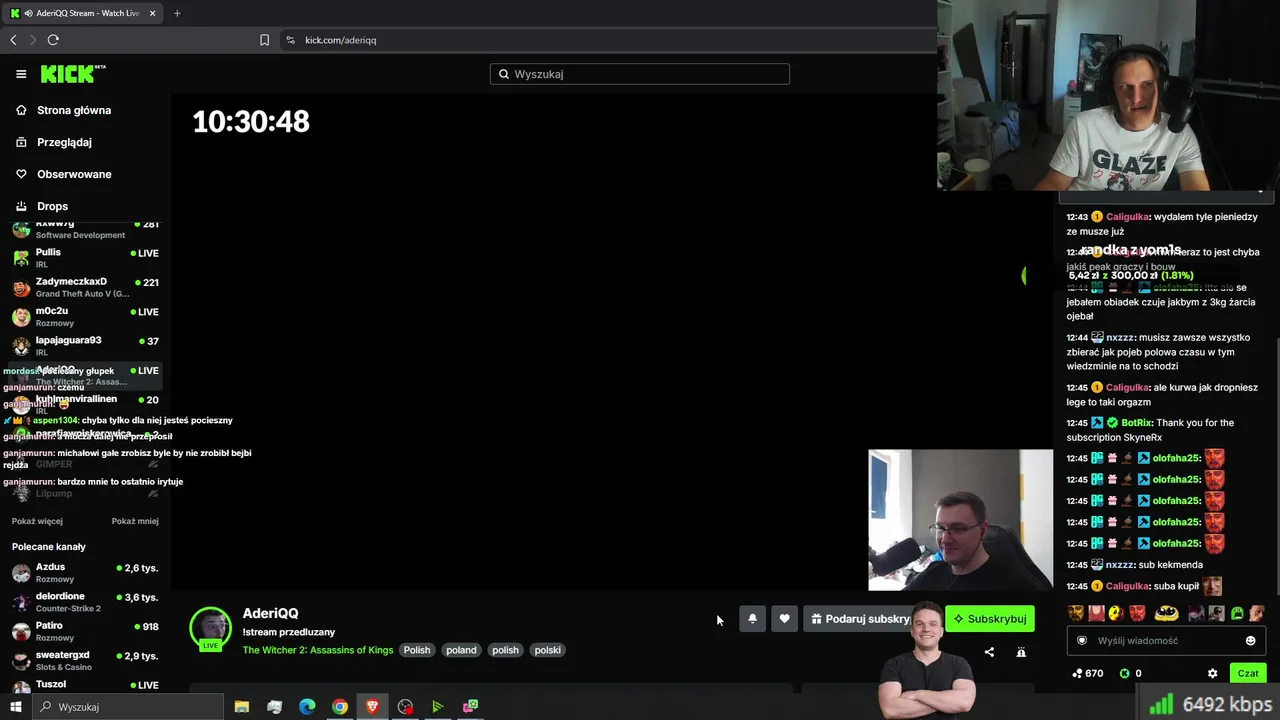Click the poland tag

(x=461, y=650)
